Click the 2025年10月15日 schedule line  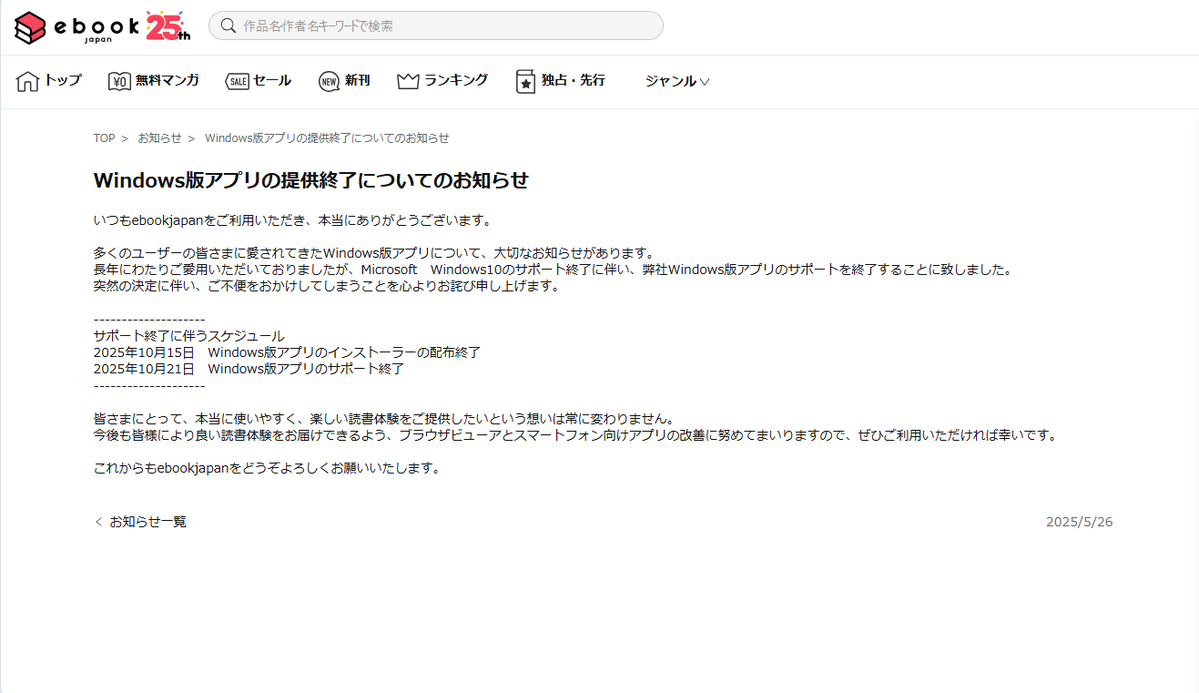point(287,353)
